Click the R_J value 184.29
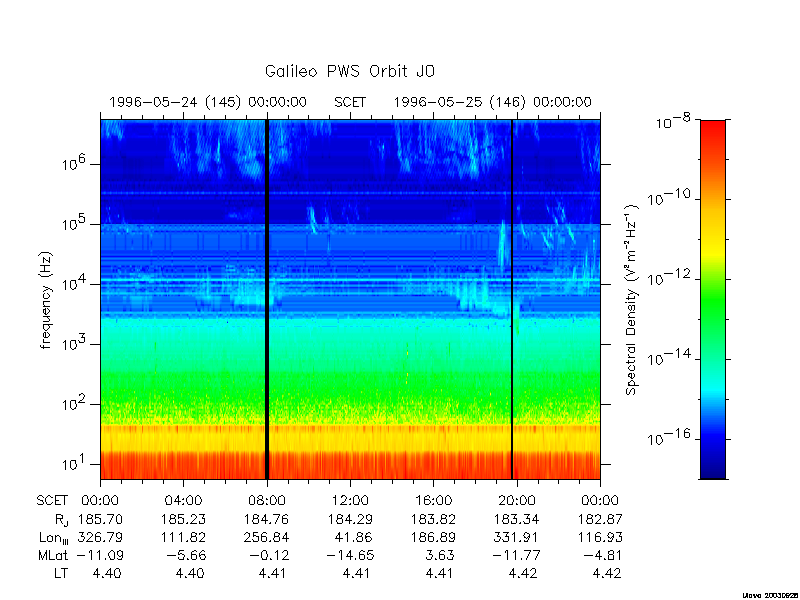The image size is (800, 600). 350,519
